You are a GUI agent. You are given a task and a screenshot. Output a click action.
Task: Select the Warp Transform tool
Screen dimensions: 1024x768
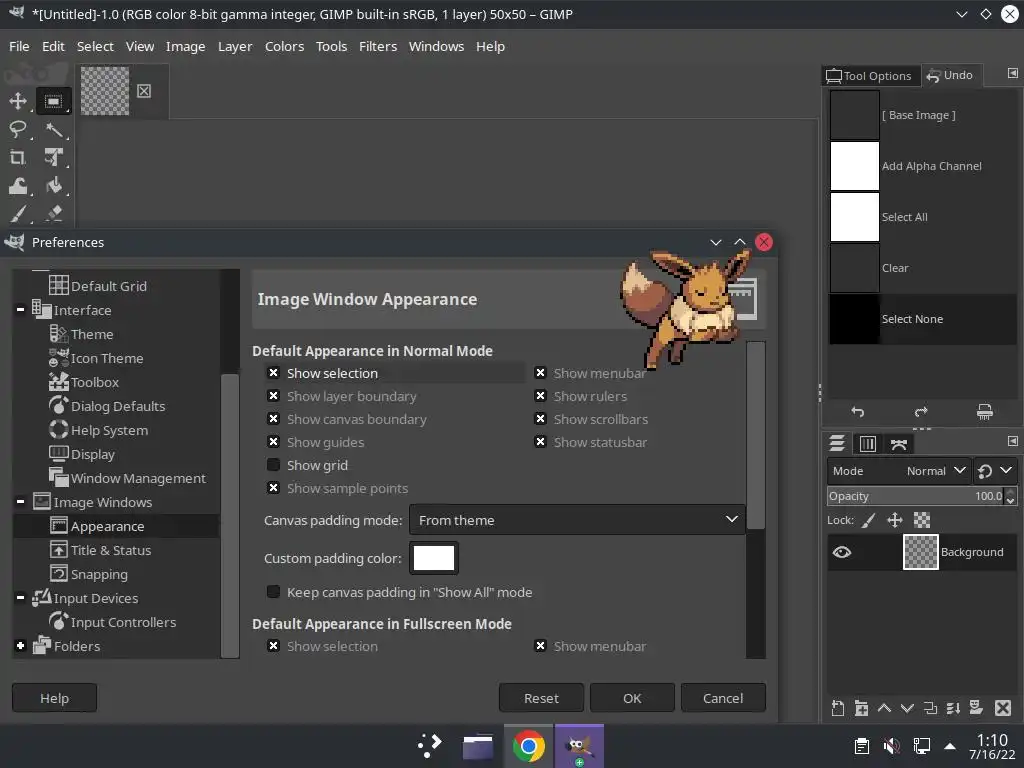click(18, 186)
